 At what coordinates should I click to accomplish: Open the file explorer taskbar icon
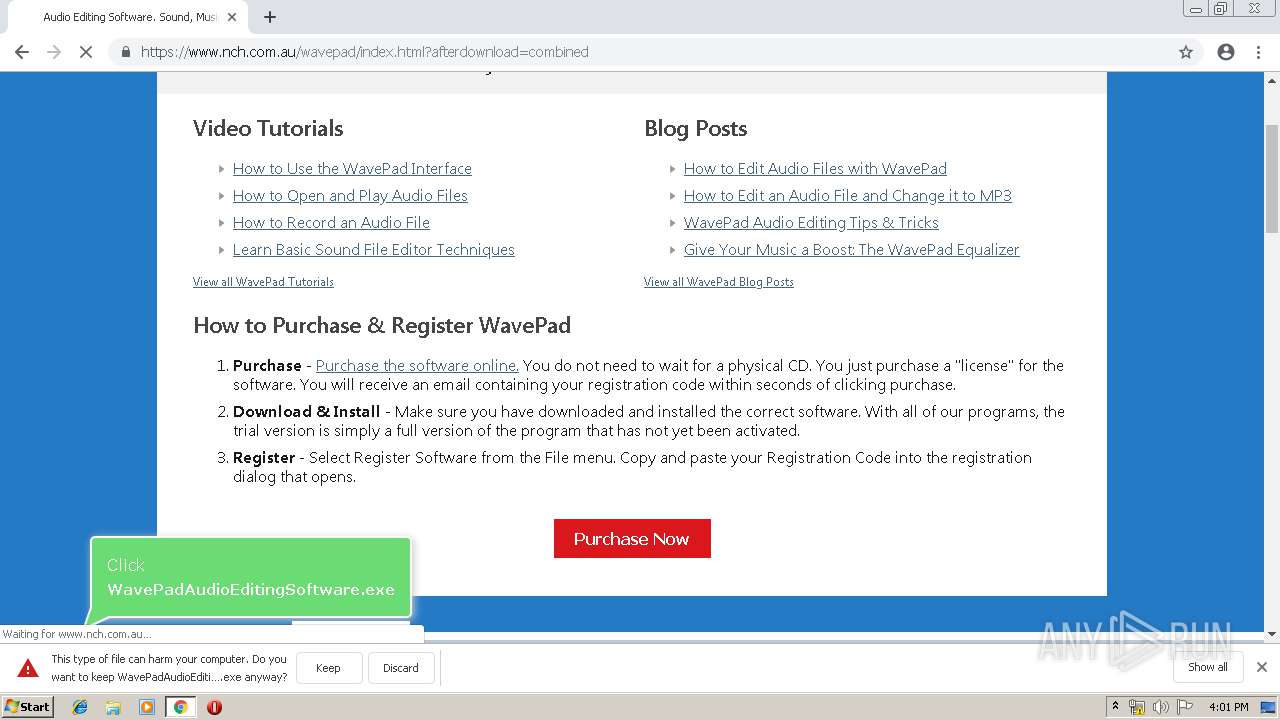point(113,707)
